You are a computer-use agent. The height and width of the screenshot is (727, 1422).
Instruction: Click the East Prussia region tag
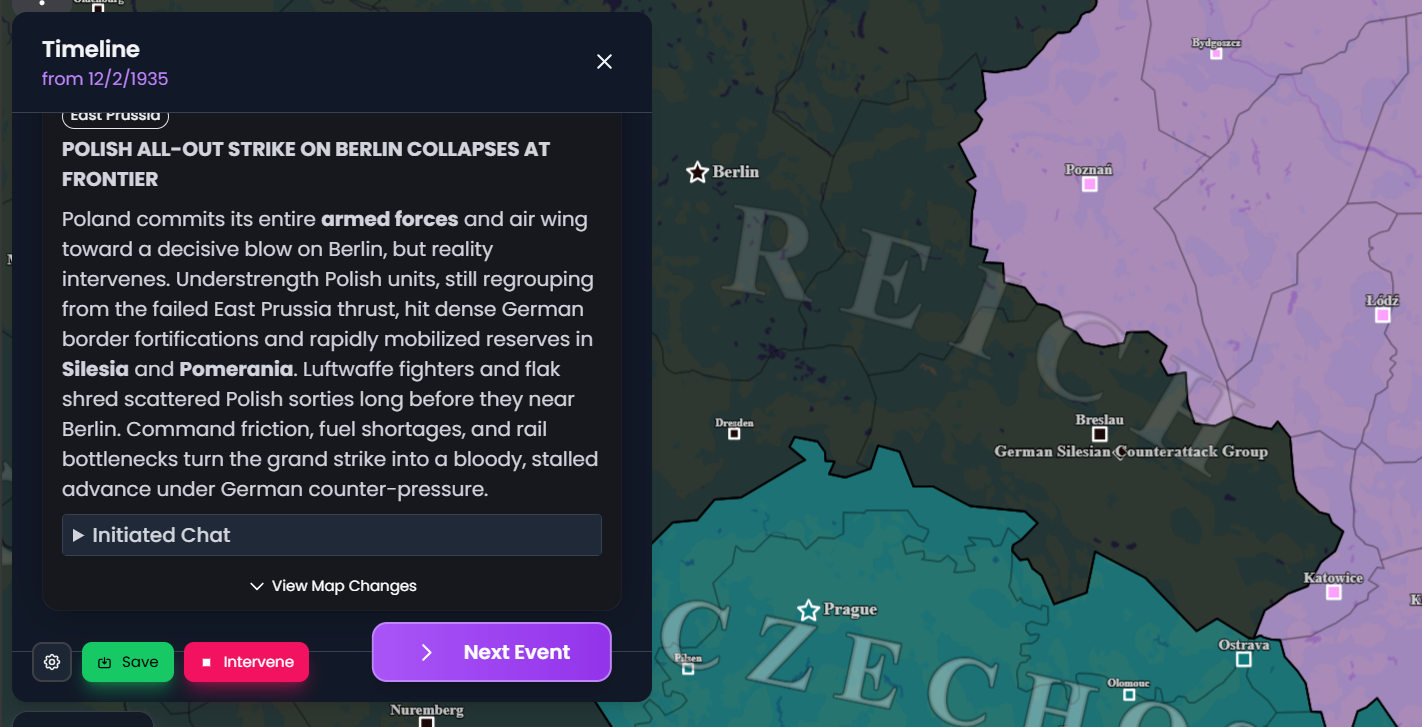[115, 116]
